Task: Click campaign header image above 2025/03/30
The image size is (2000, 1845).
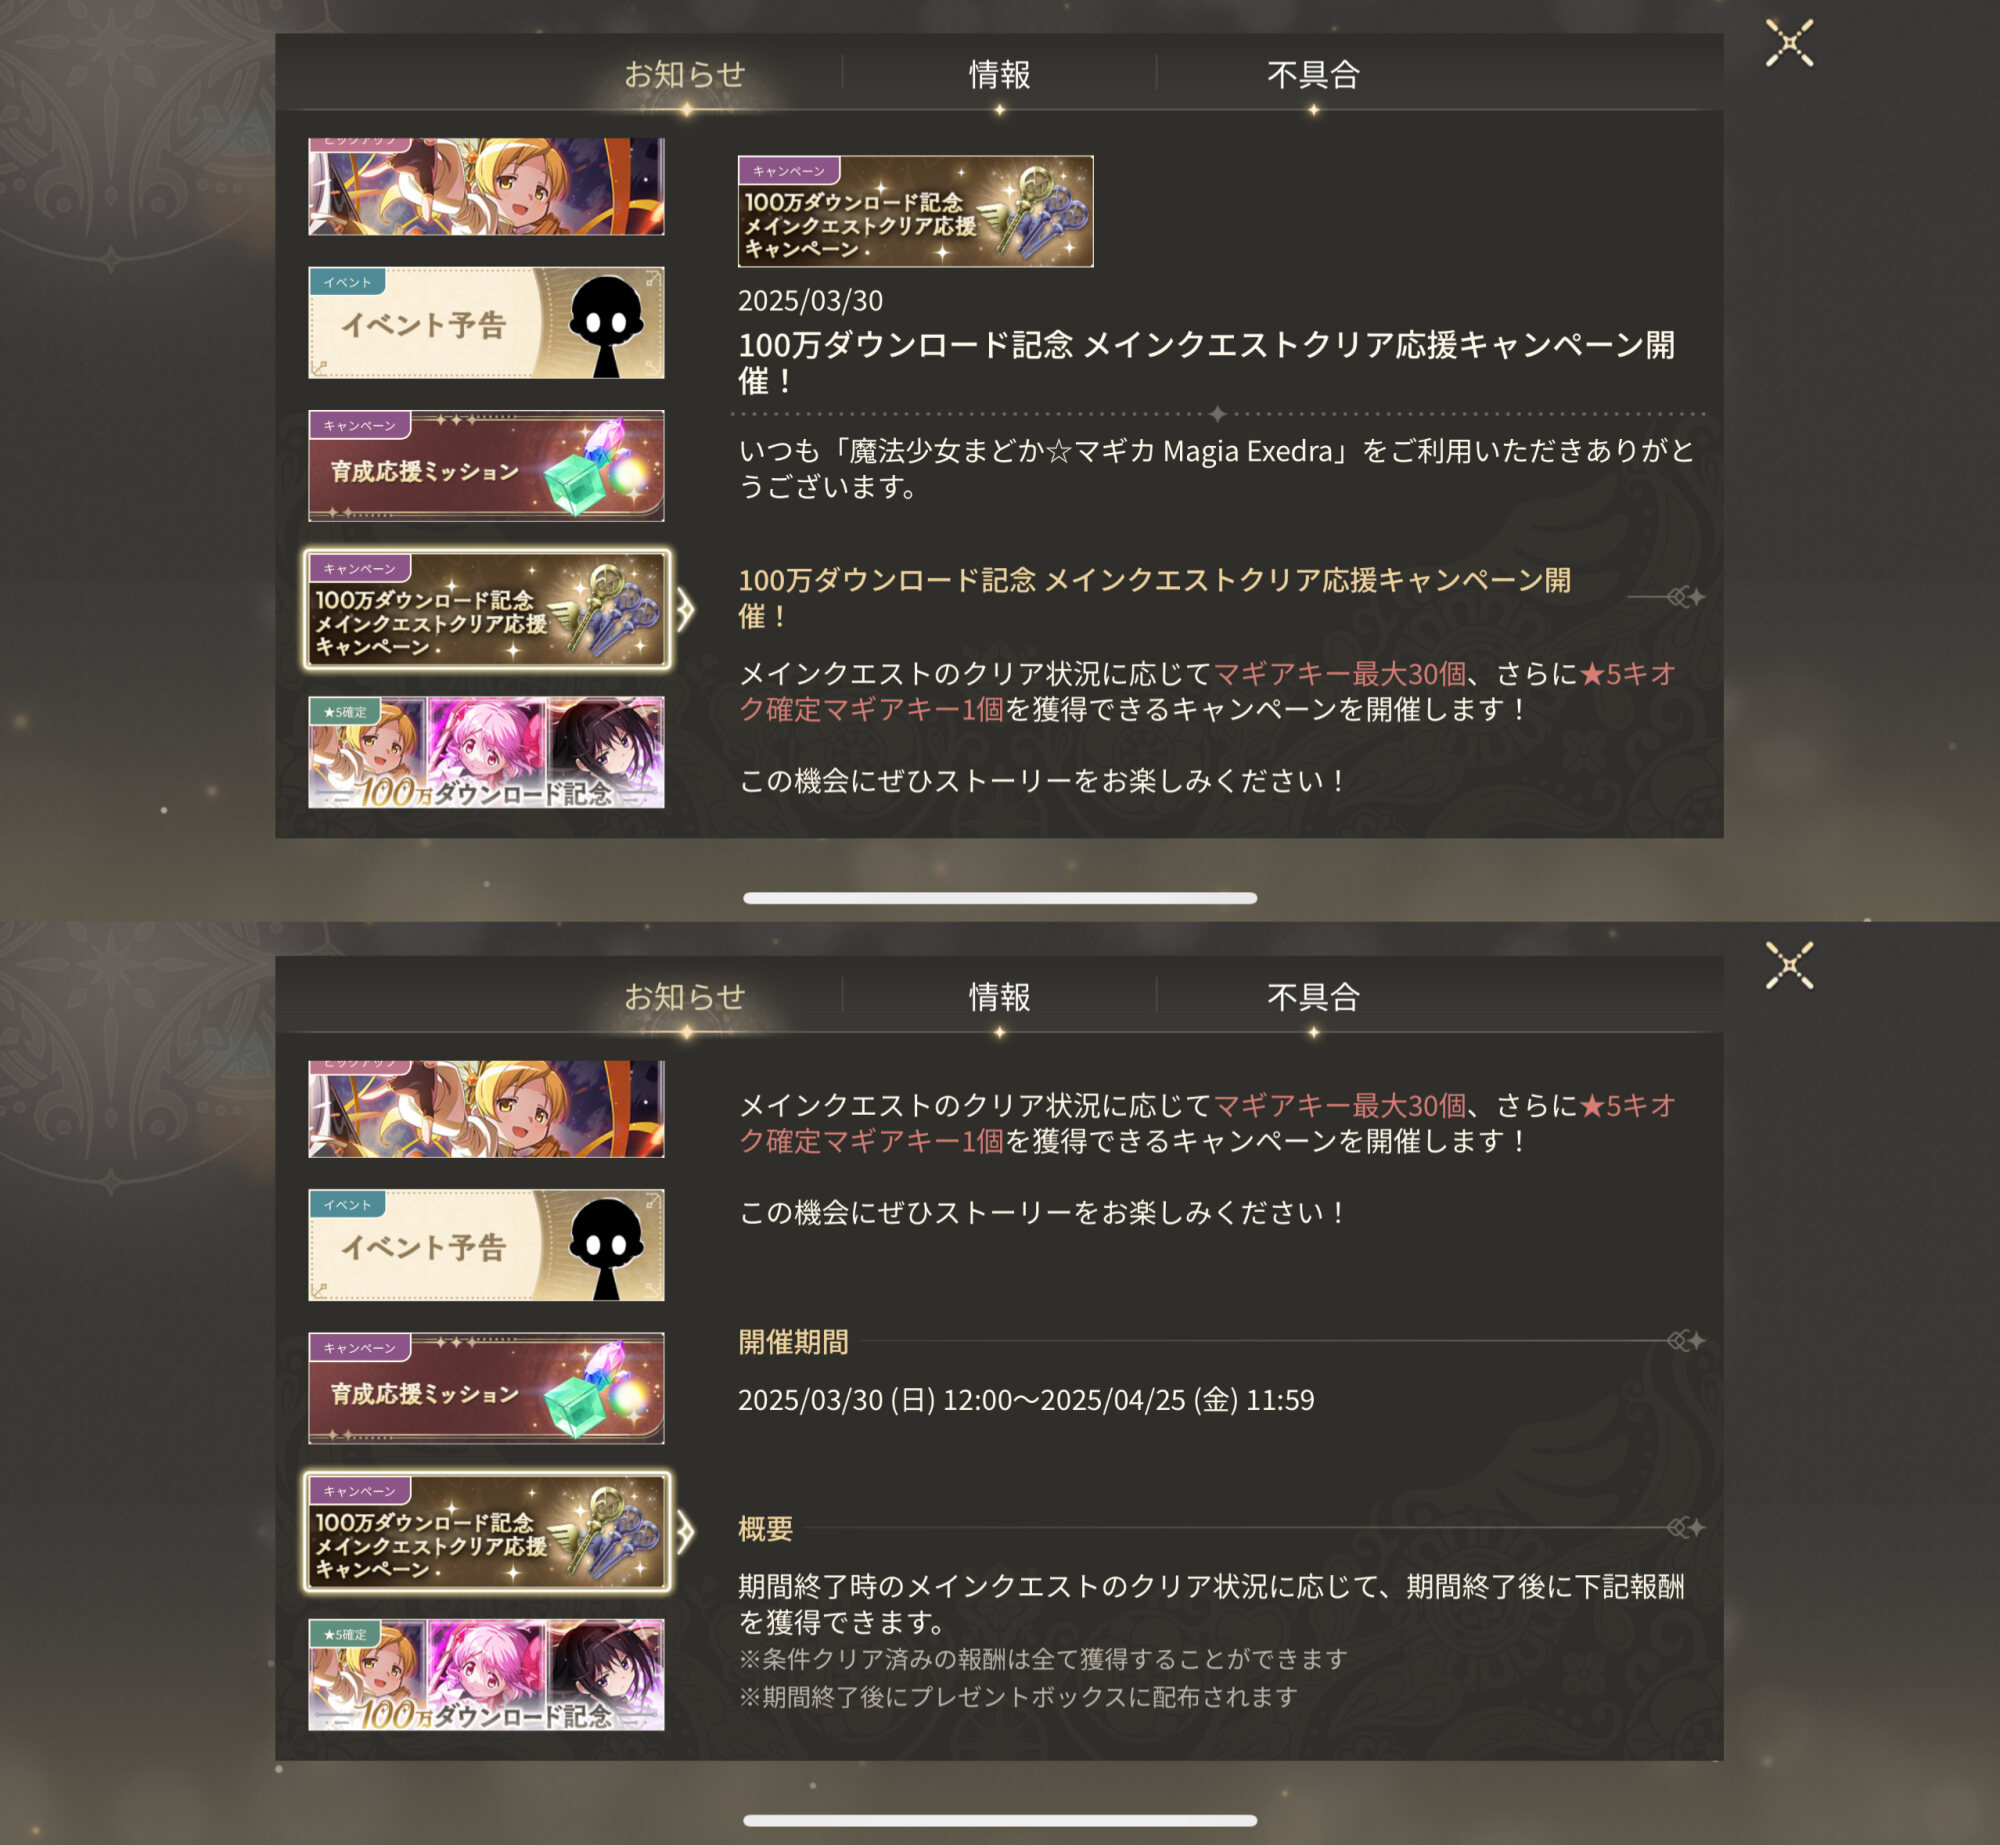Action: pyautogui.click(x=915, y=211)
